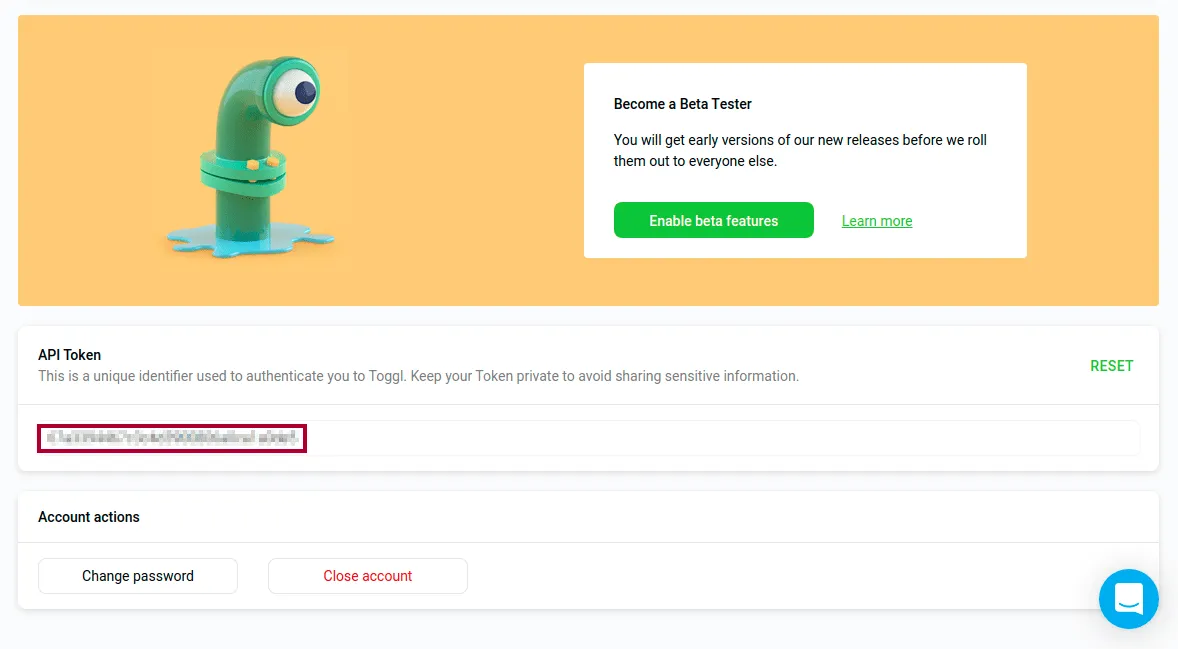Click the blue puddle under the mascot
The image size is (1178, 649).
coord(250,240)
